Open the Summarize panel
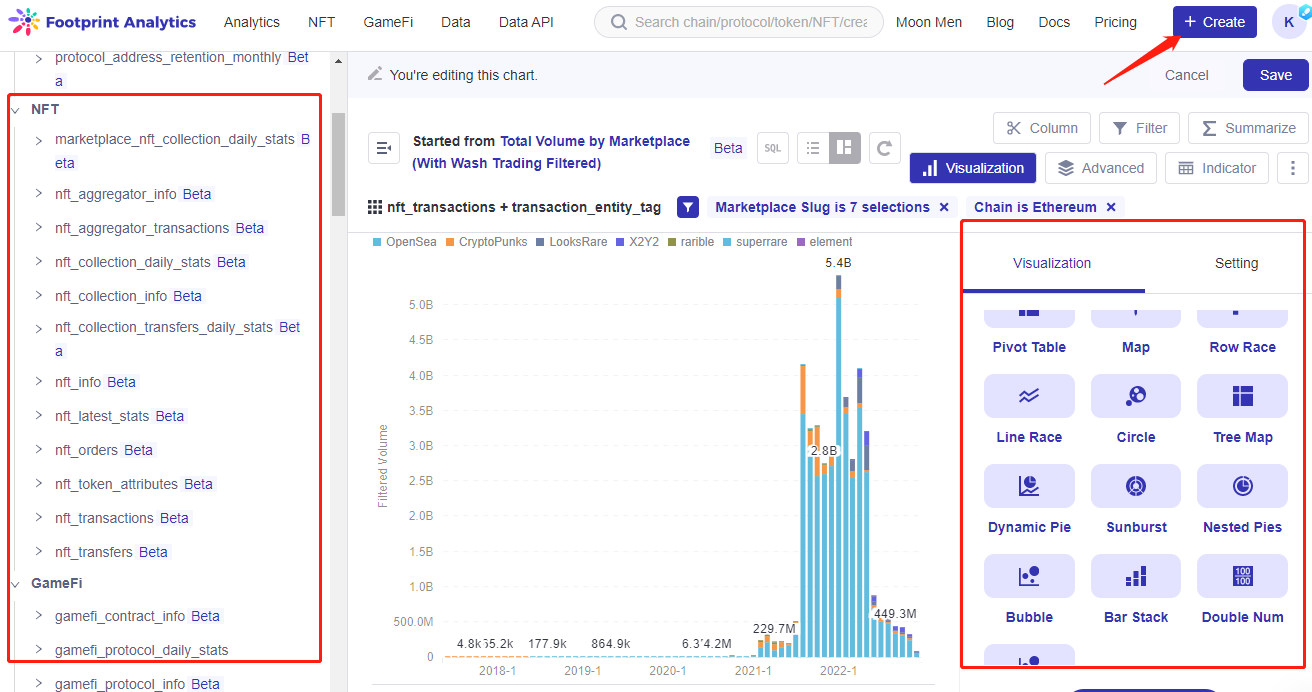Viewport: 1312px width, 692px height. point(1247,128)
